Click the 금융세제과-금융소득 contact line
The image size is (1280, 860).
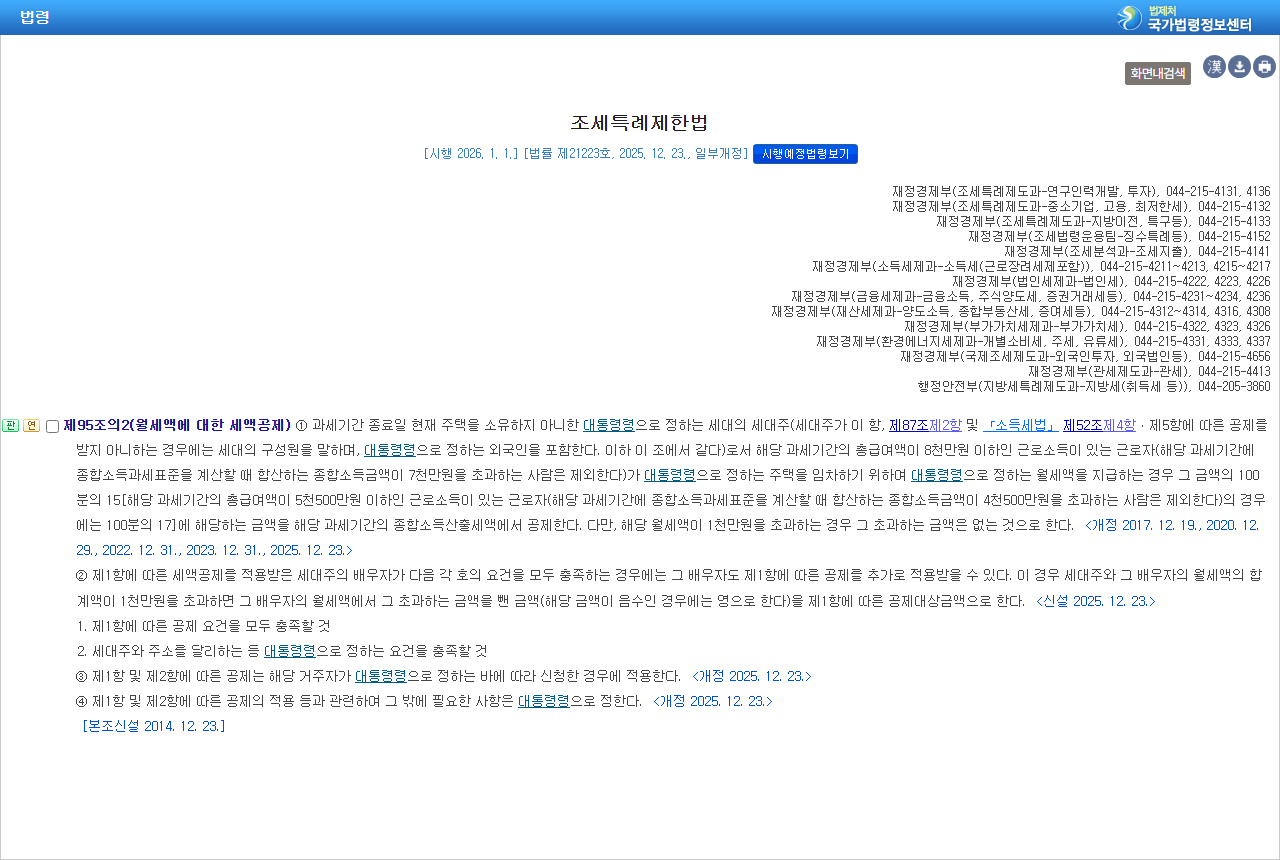click(x=1031, y=296)
